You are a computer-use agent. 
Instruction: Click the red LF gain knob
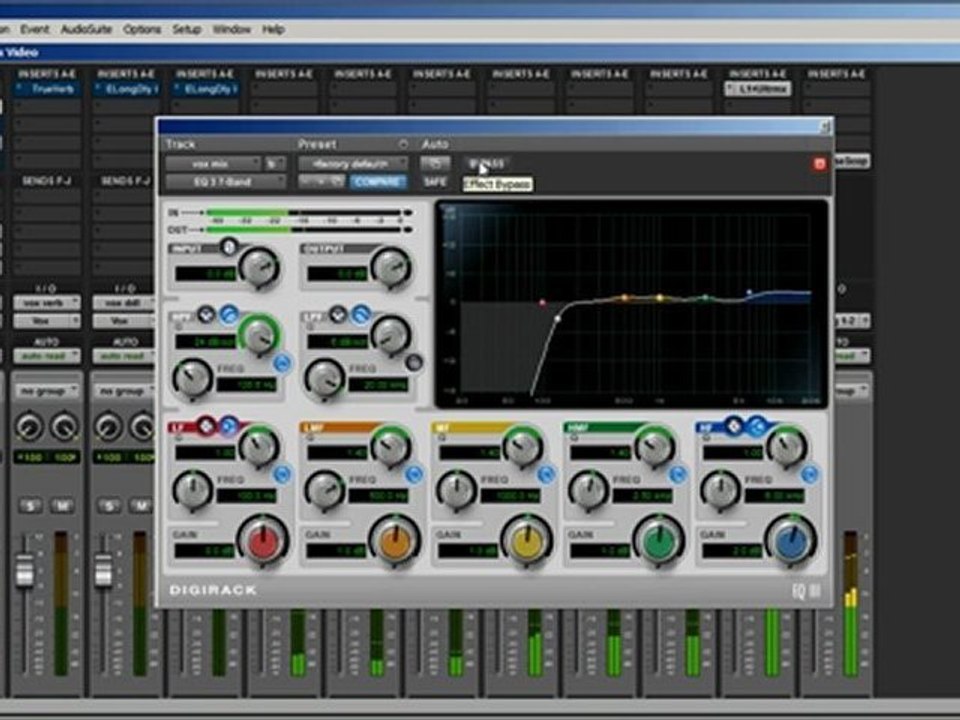pos(263,542)
